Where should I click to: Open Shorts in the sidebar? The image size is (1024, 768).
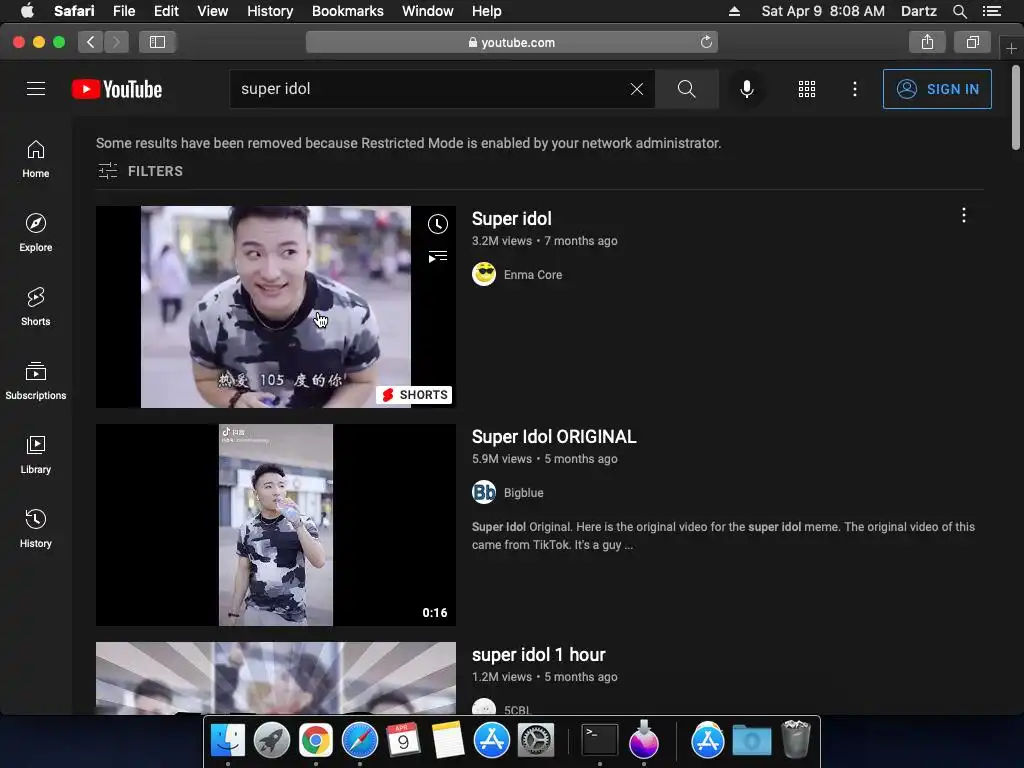(x=35, y=306)
